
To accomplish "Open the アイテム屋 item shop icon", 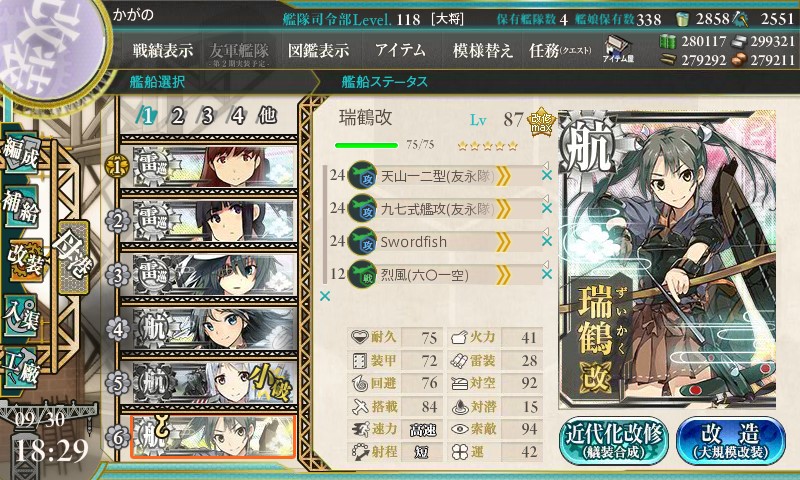I will tap(618, 49).
